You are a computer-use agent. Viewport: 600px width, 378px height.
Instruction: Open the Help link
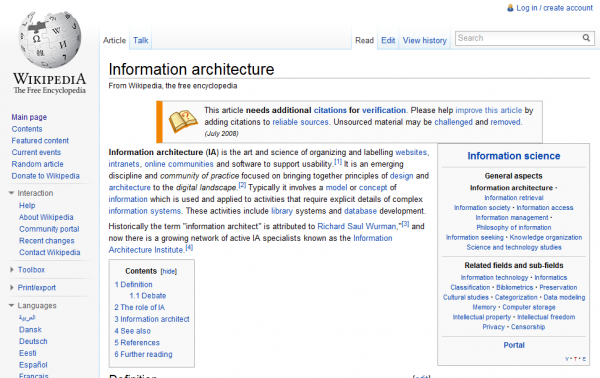point(27,205)
